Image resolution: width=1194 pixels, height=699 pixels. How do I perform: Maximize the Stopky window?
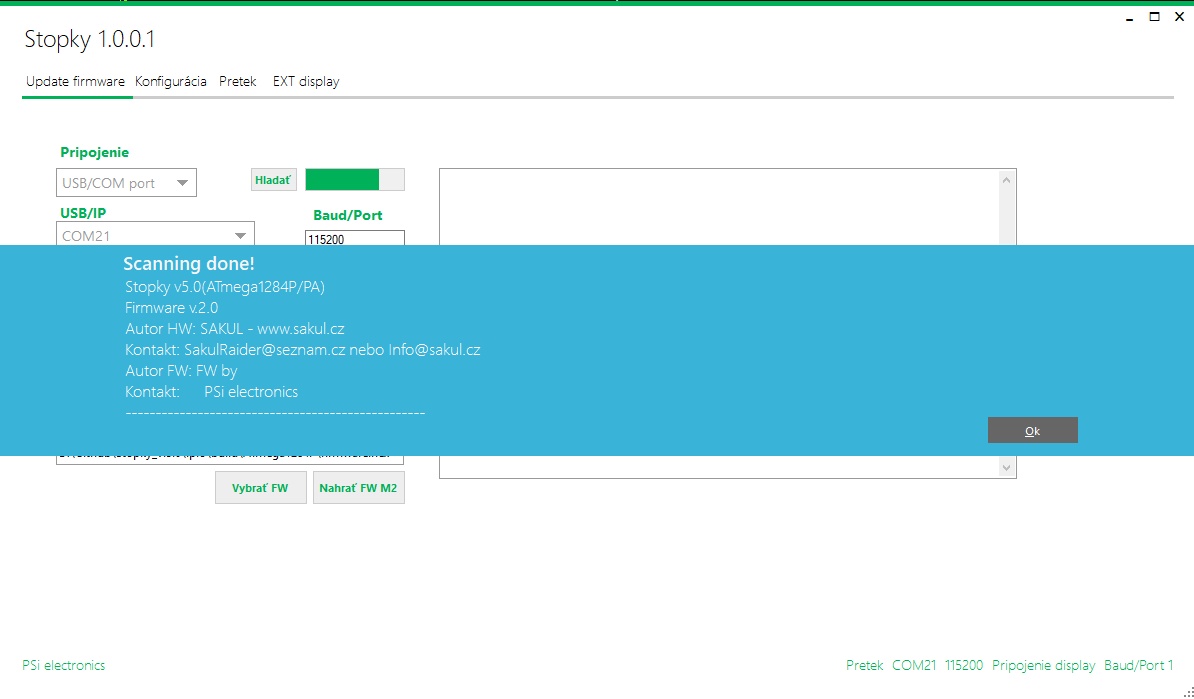pyautogui.click(x=1154, y=17)
